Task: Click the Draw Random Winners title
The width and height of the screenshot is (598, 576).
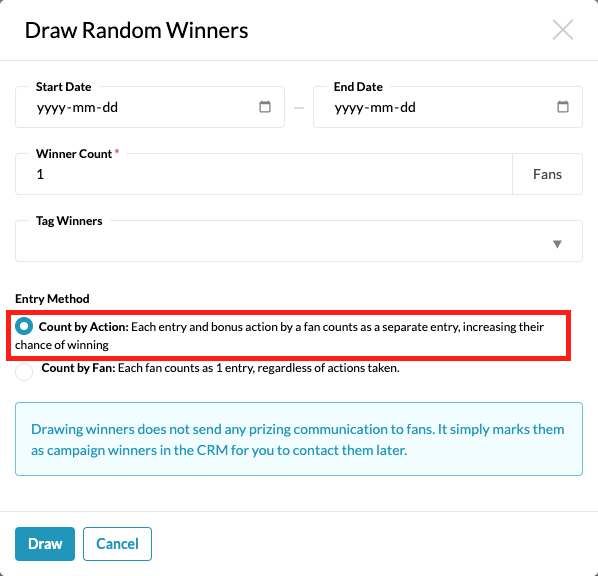Action: point(136,30)
